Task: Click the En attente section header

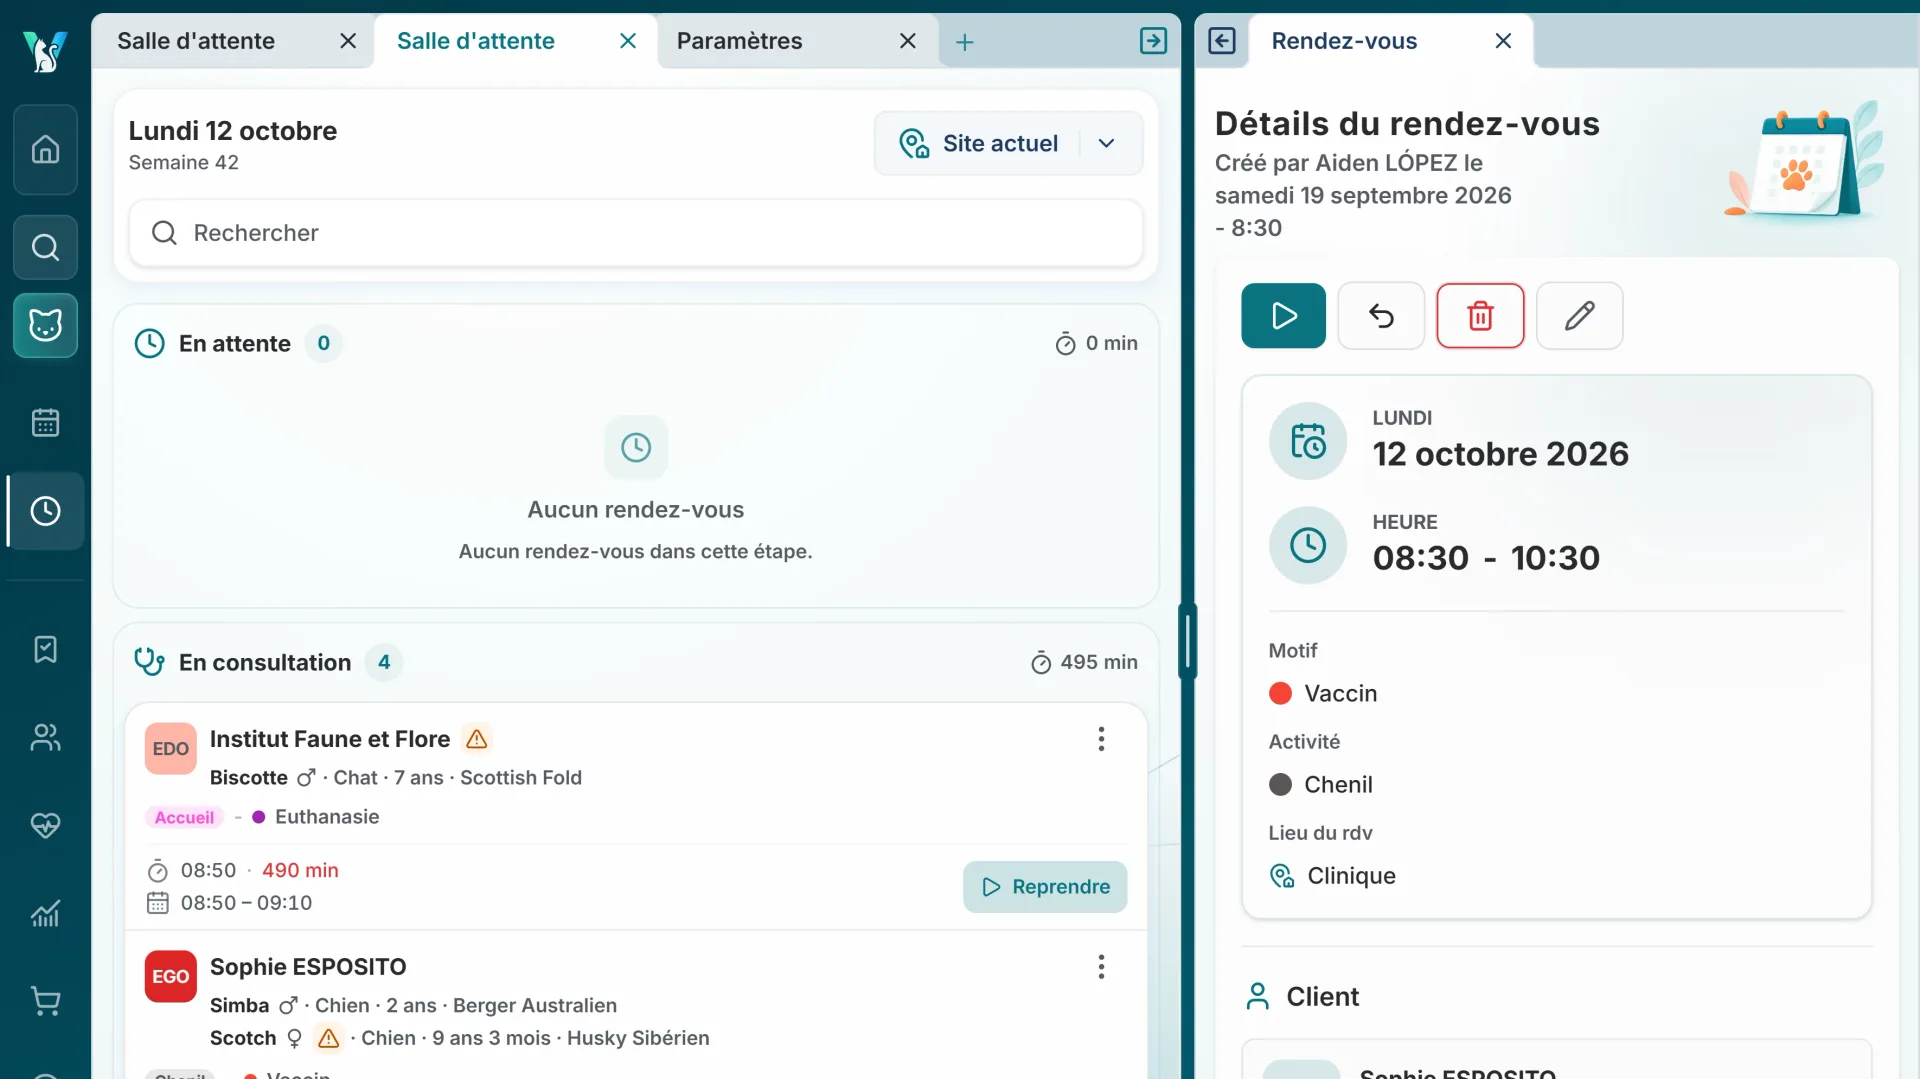Action: pos(234,343)
